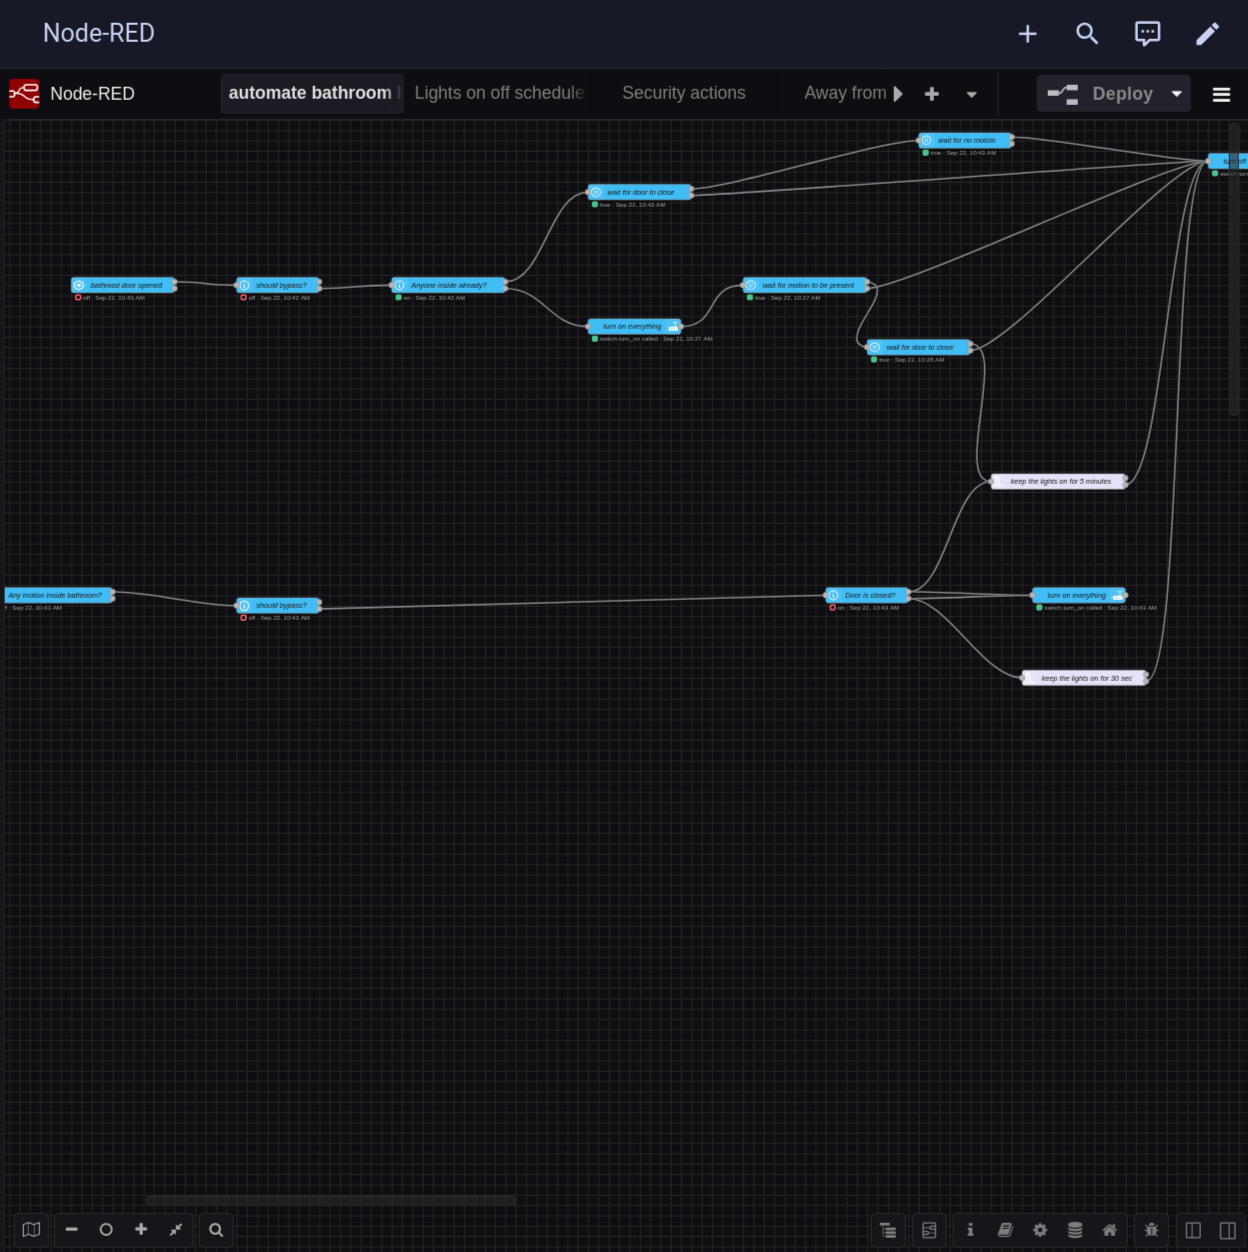Select the wait for no motion node

click(966, 140)
